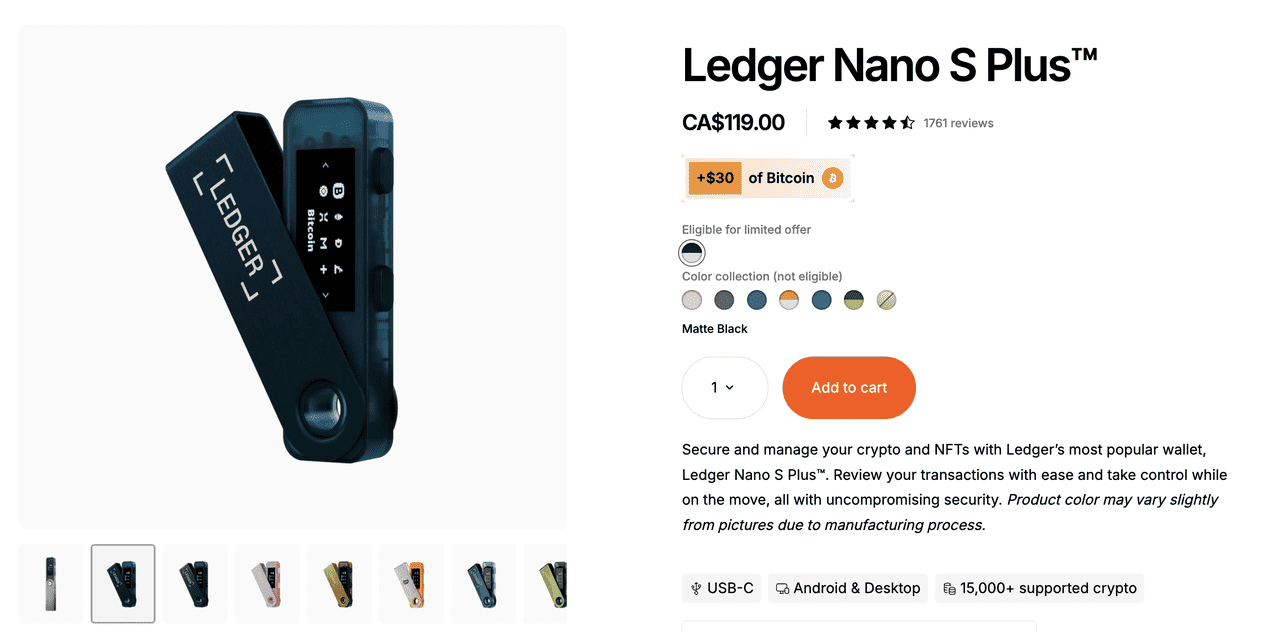Show the pink device thumbnail image

tap(267, 583)
